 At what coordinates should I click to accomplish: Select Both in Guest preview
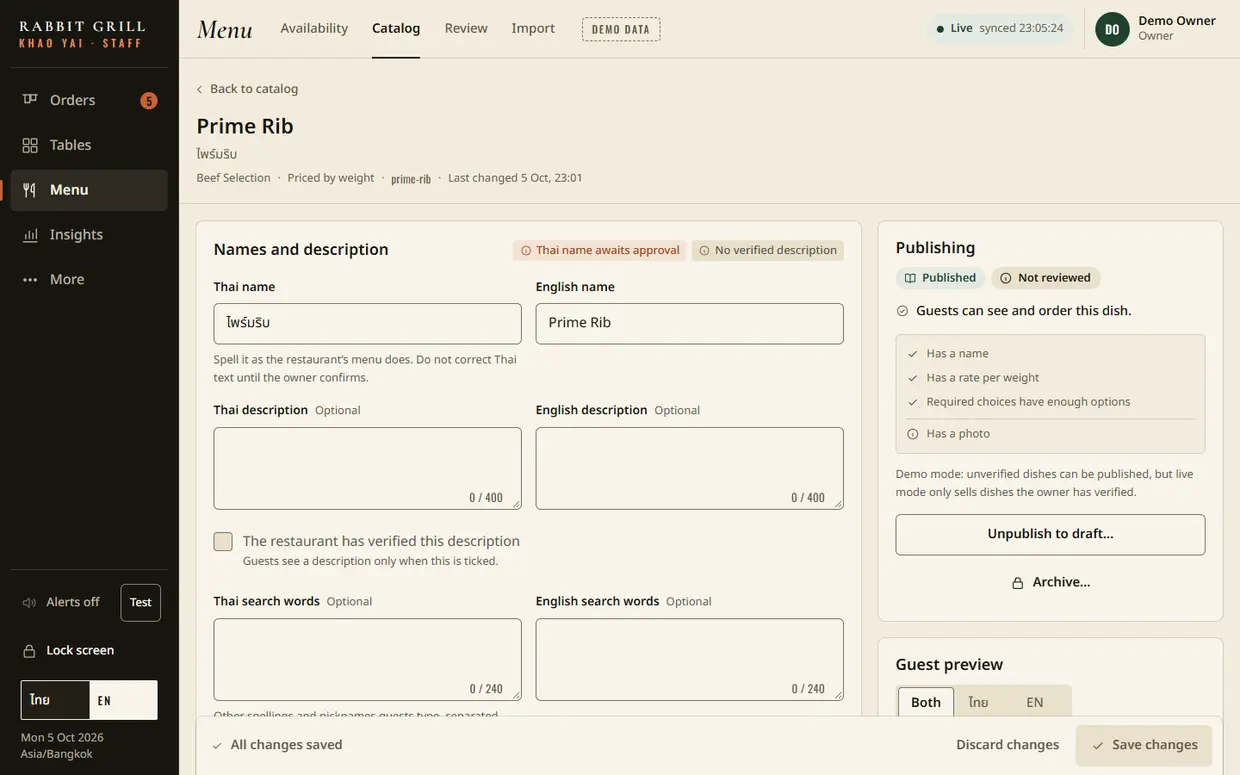926,702
